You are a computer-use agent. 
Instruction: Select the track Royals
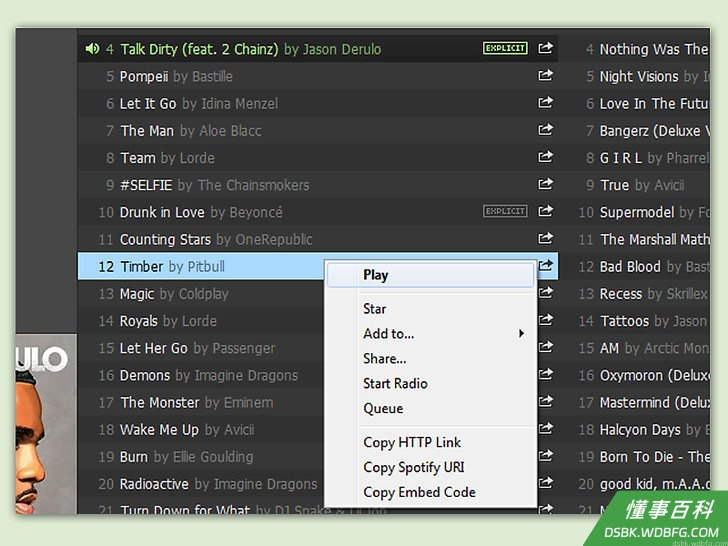[139, 321]
